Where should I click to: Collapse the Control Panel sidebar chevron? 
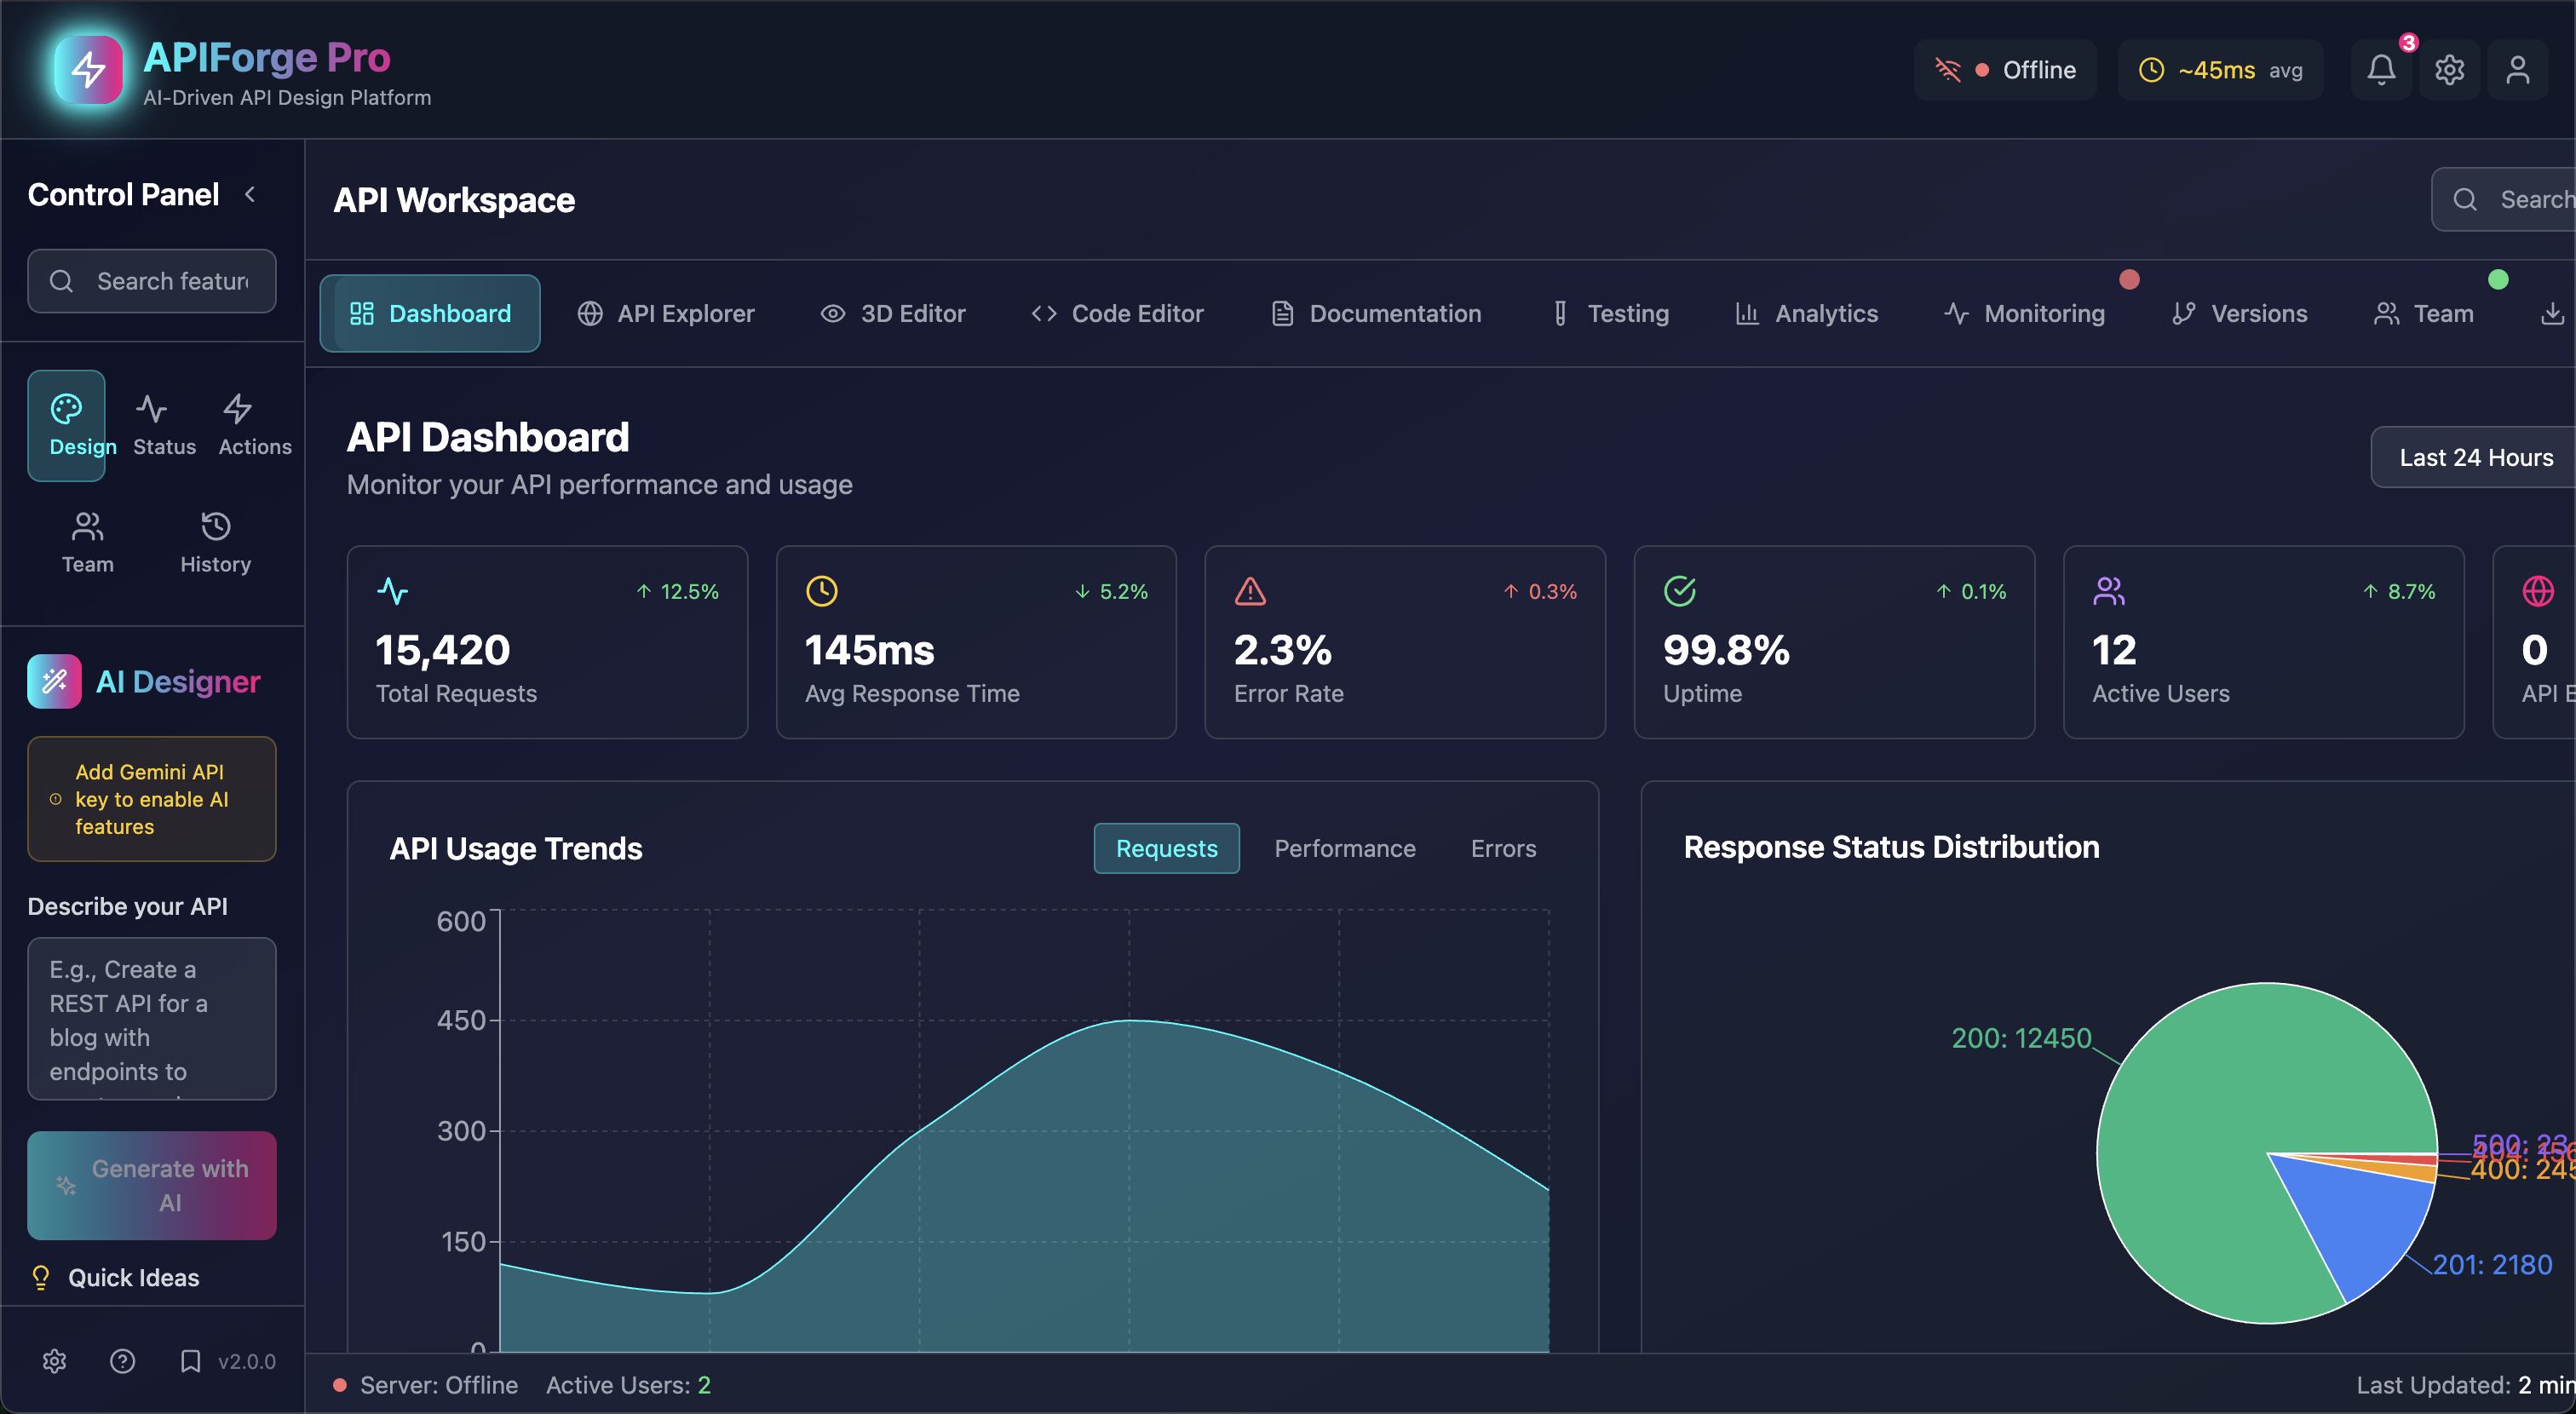[x=250, y=194]
